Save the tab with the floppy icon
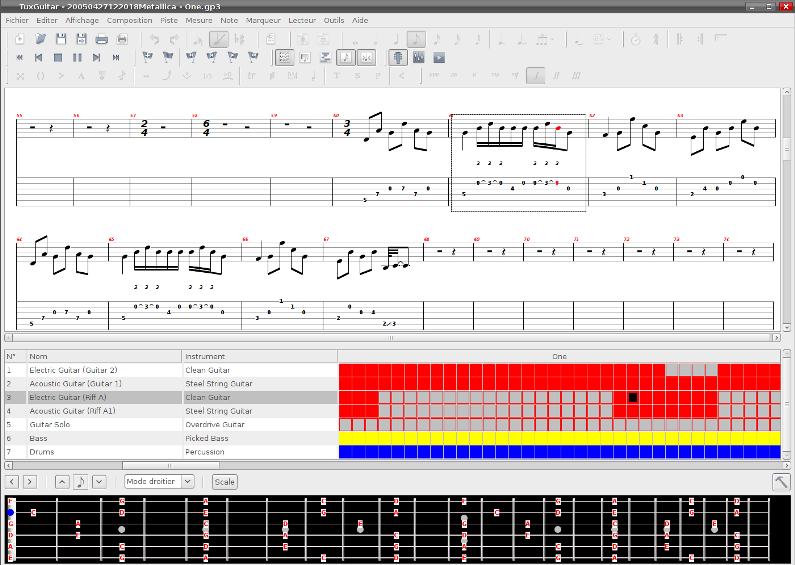 [61, 39]
